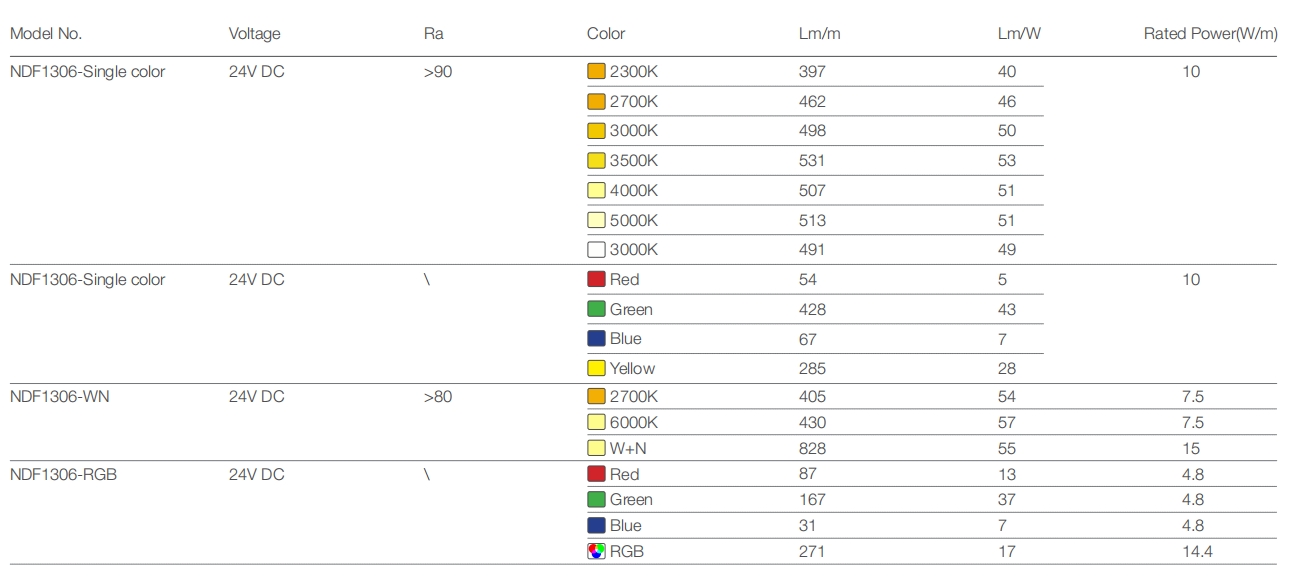
Task: Select the 5000K color swatch
Action: (x=596, y=221)
